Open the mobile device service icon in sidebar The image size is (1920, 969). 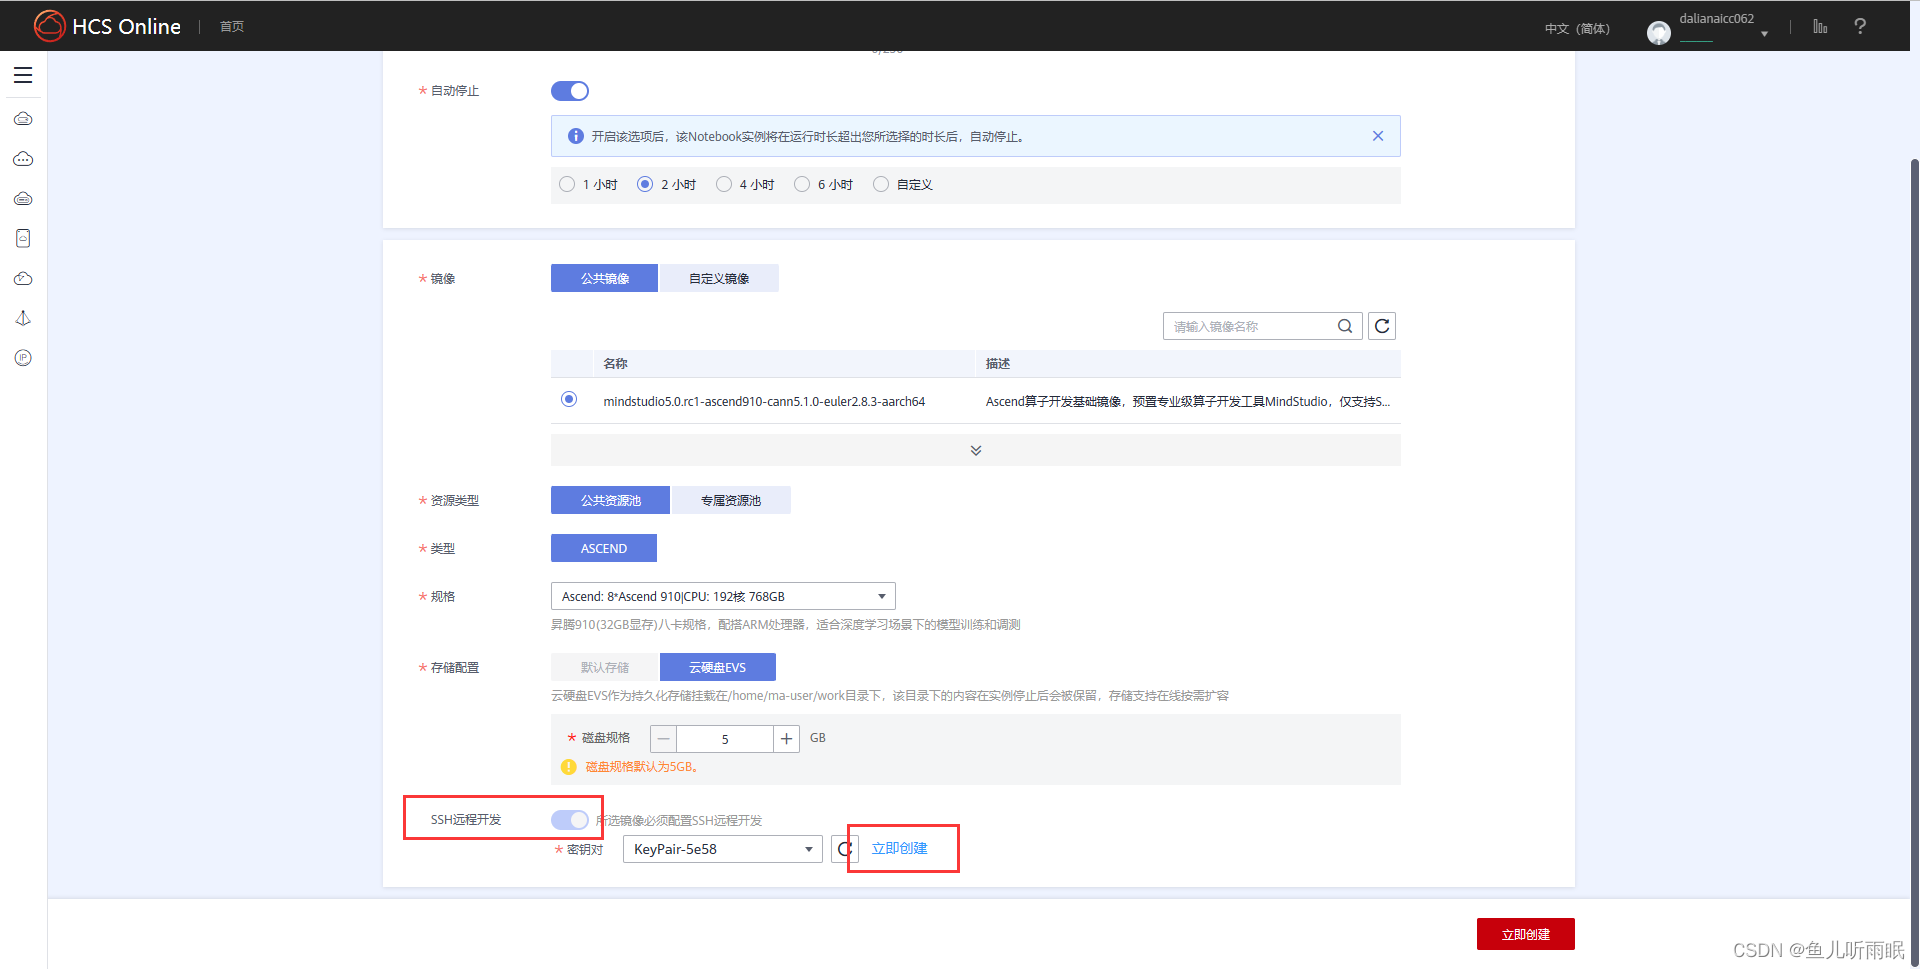tap(23, 238)
